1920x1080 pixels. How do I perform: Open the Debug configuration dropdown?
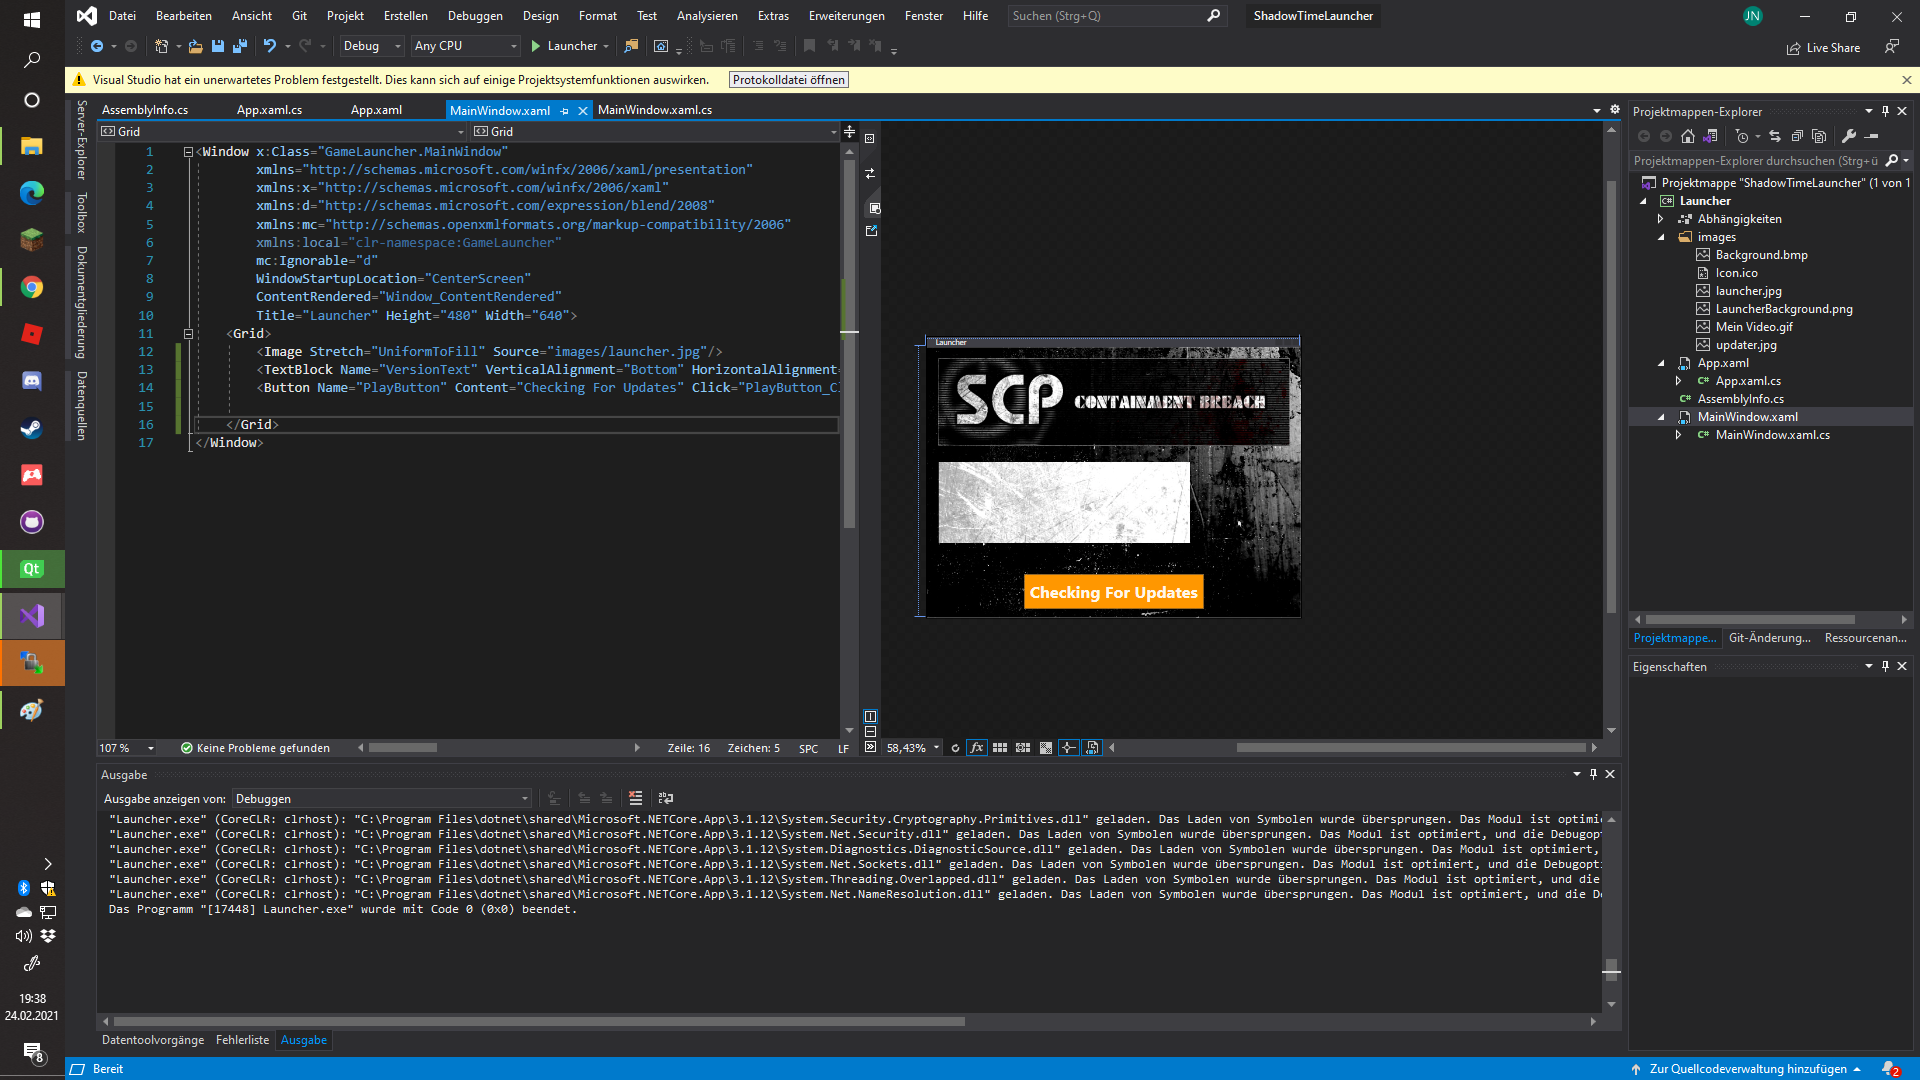pos(370,46)
